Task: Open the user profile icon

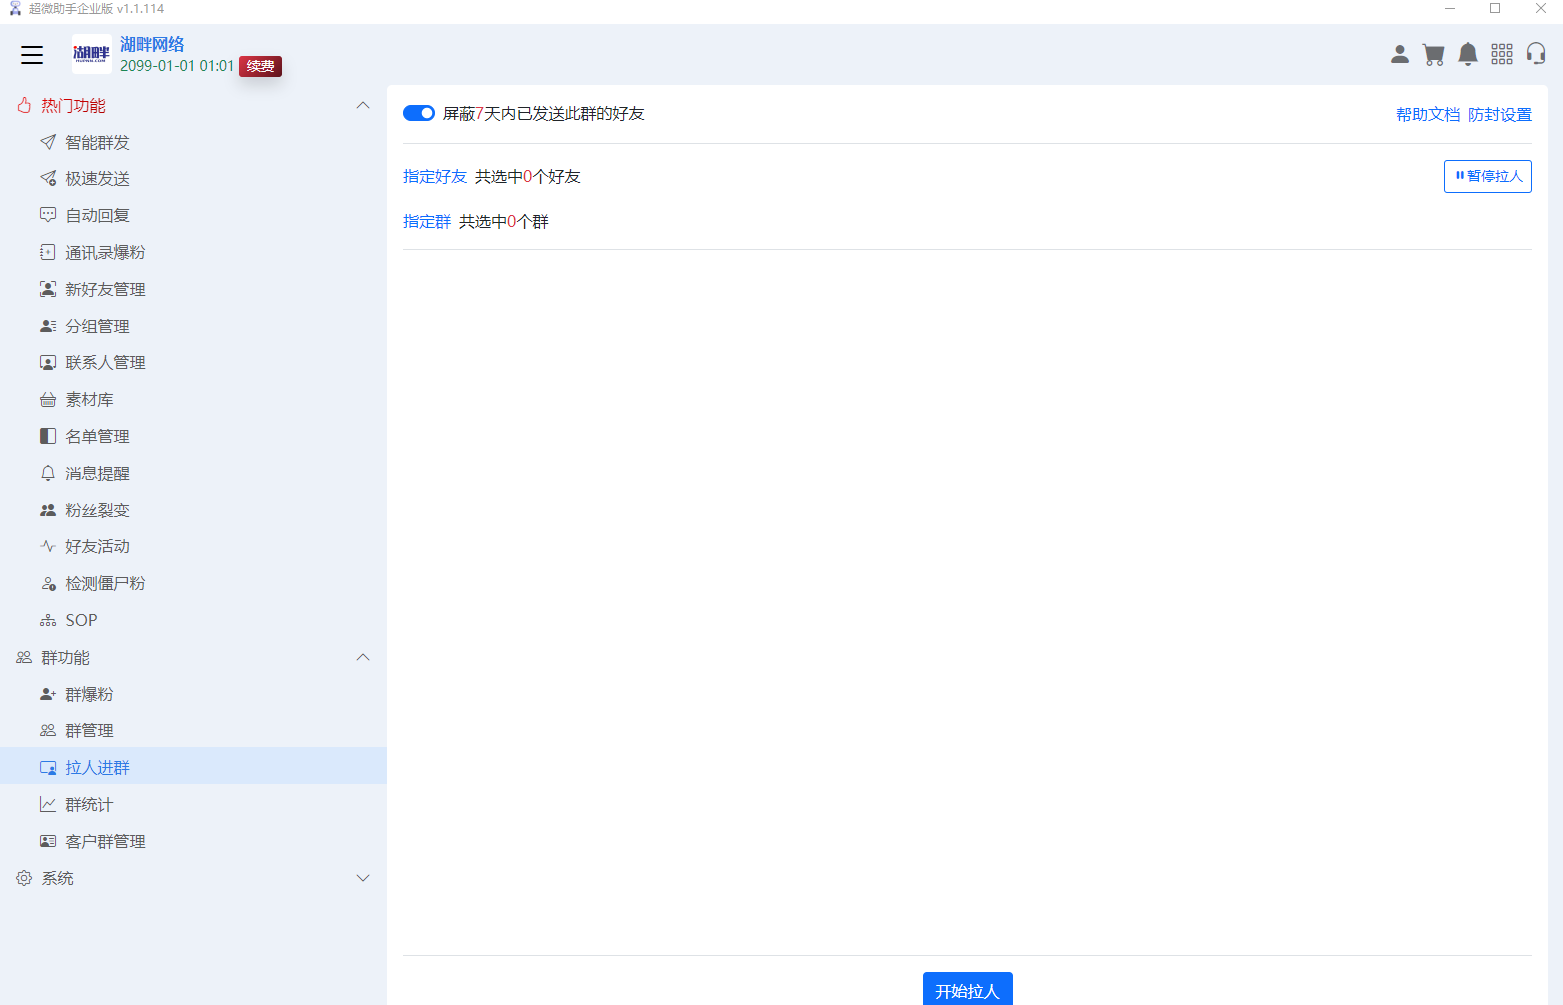Action: point(1400,54)
